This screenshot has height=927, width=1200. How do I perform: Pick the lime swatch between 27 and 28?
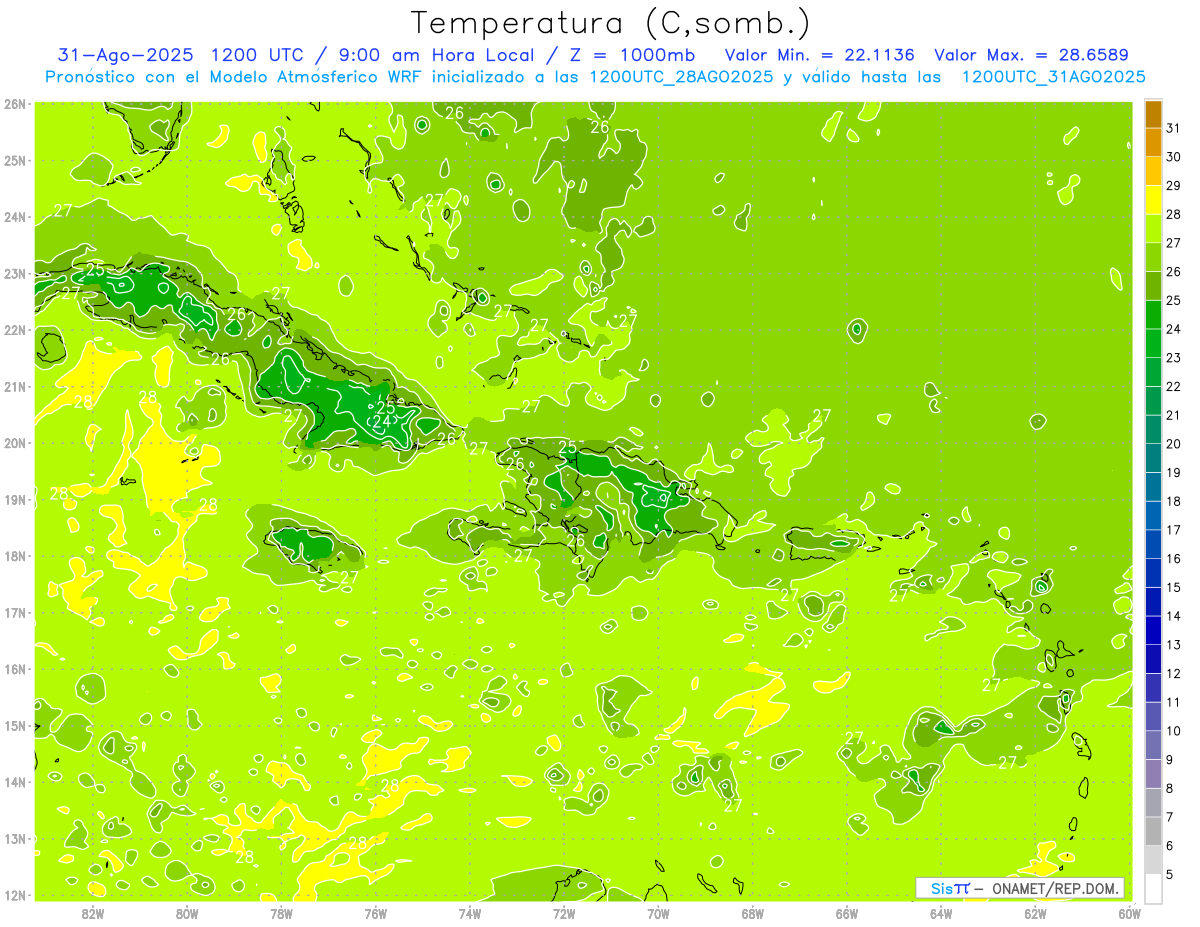[x=1153, y=229]
